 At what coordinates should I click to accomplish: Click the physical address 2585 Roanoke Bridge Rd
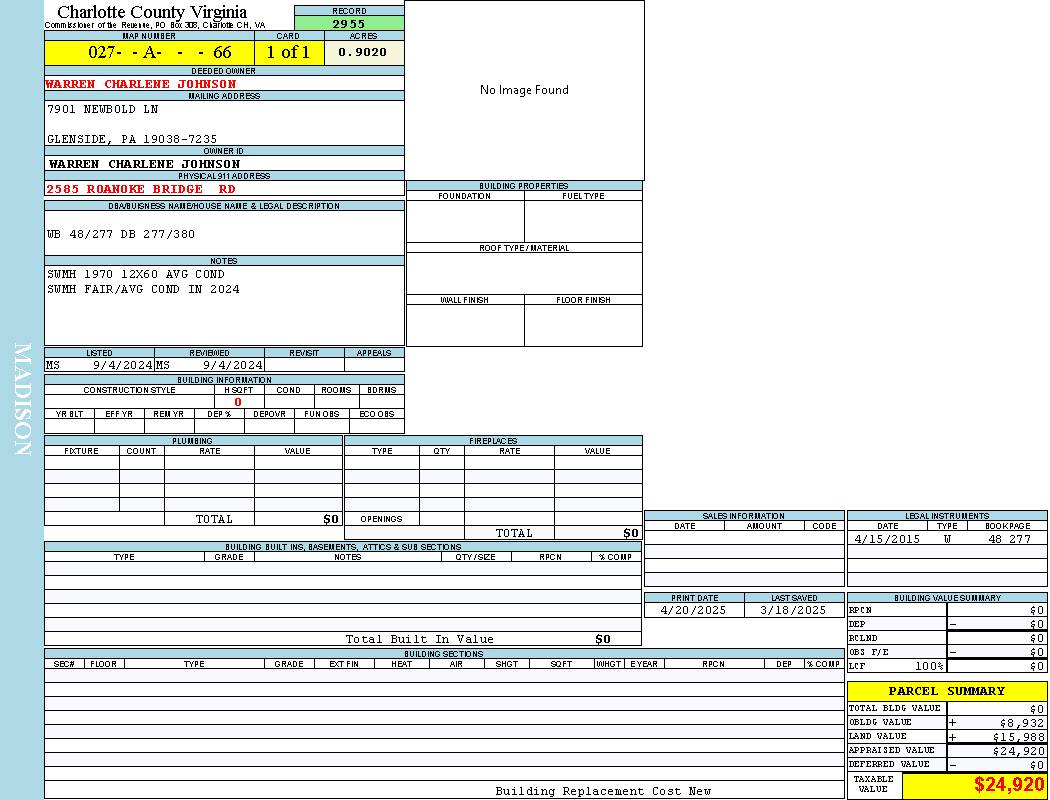(x=141, y=189)
